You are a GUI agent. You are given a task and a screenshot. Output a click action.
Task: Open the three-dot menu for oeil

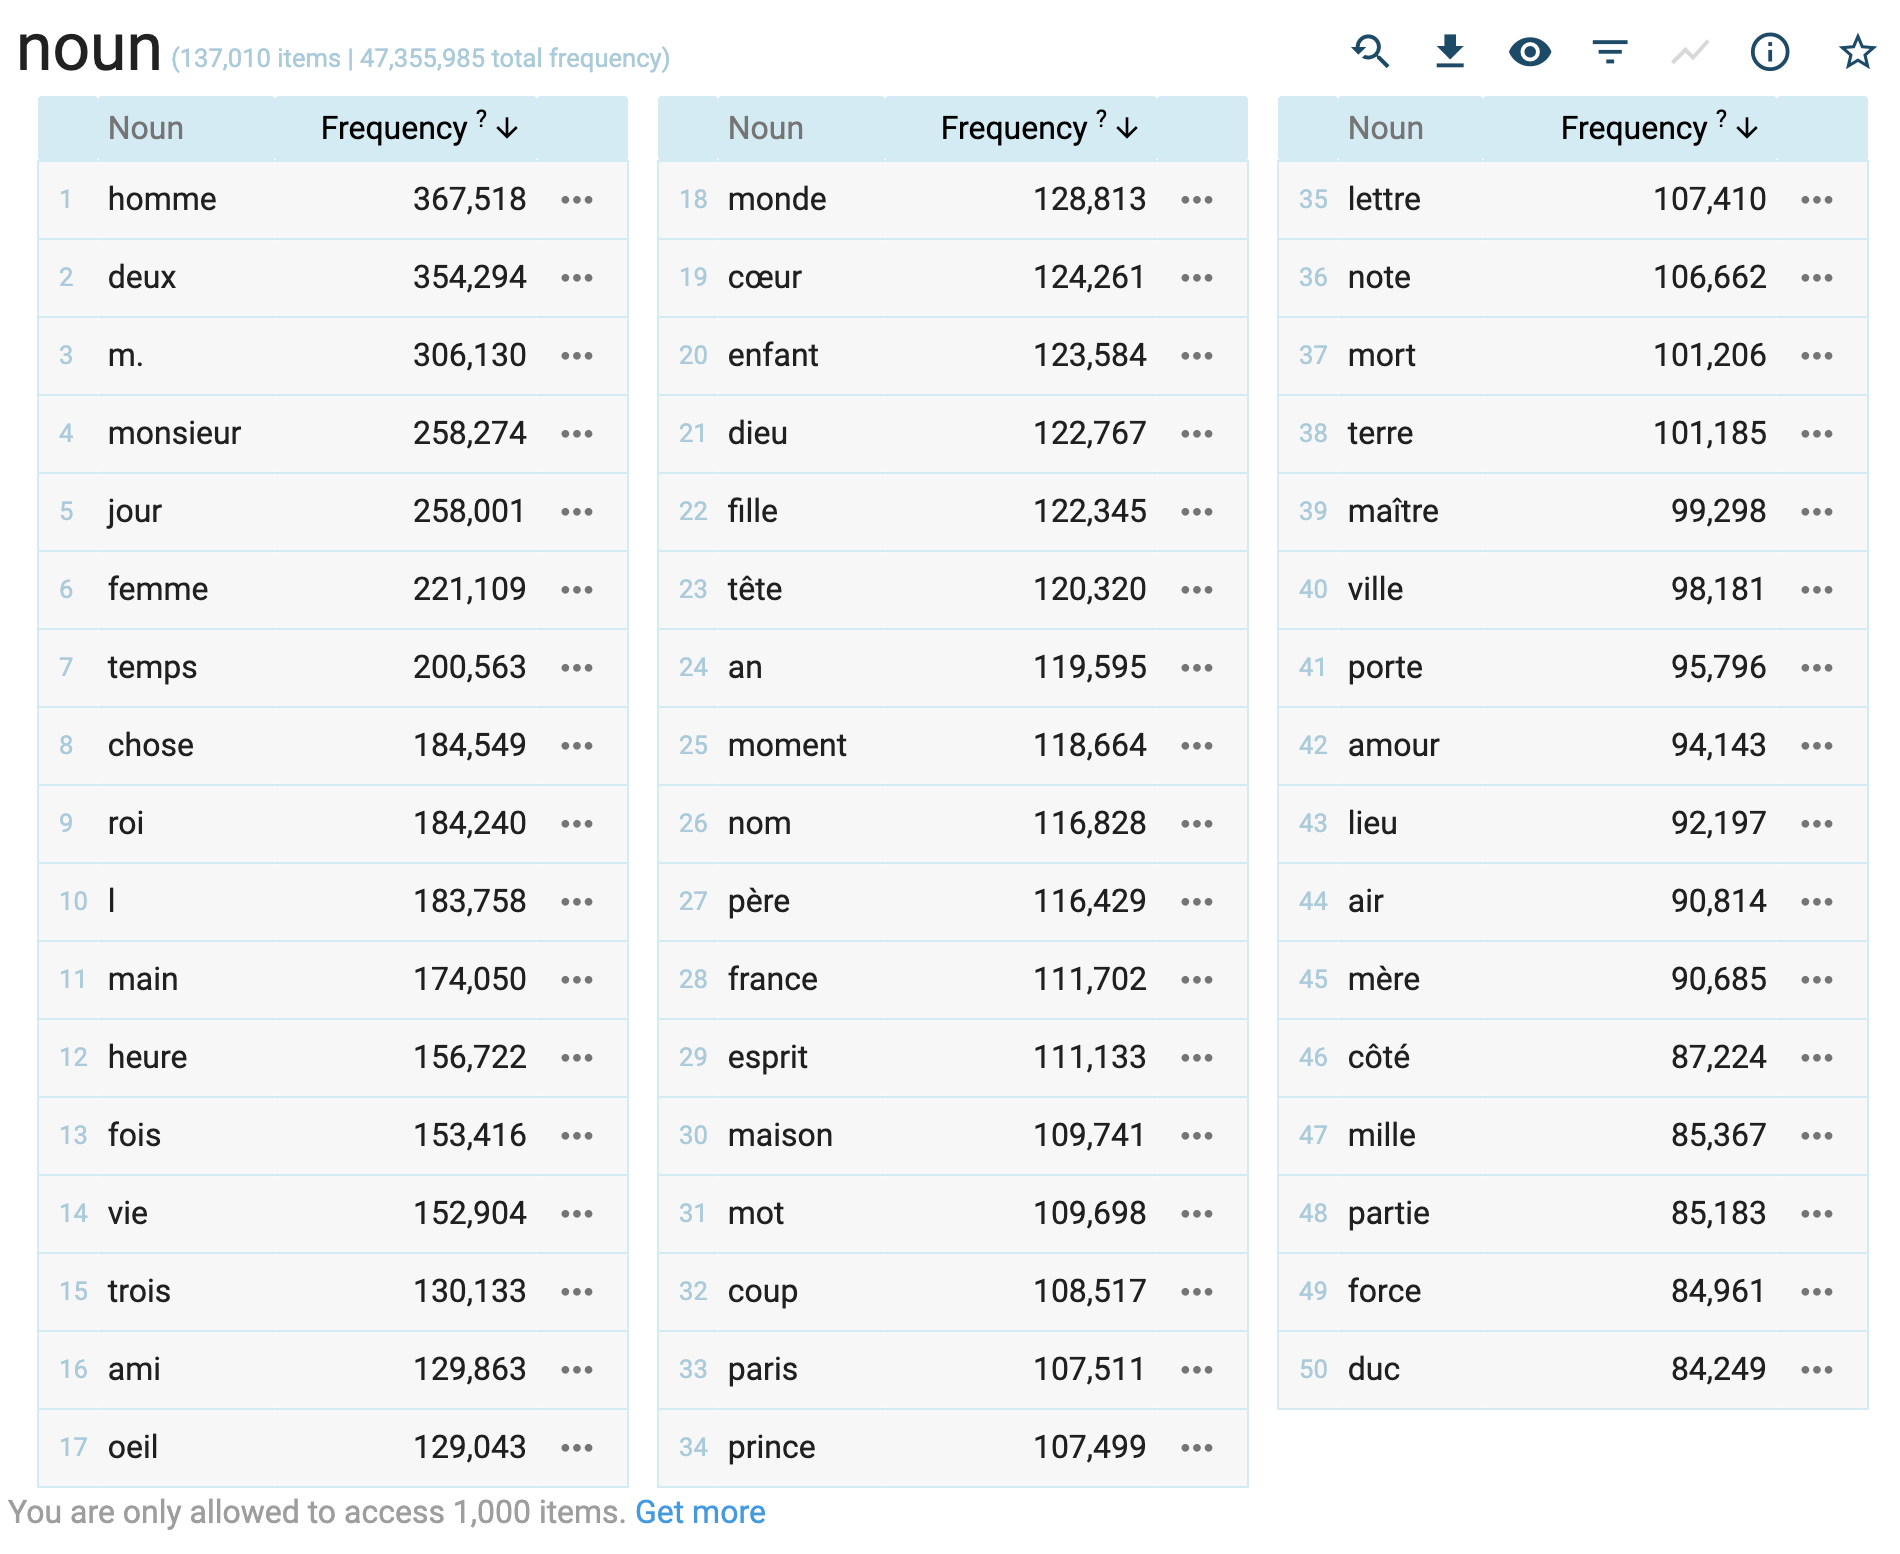point(577,1448)
